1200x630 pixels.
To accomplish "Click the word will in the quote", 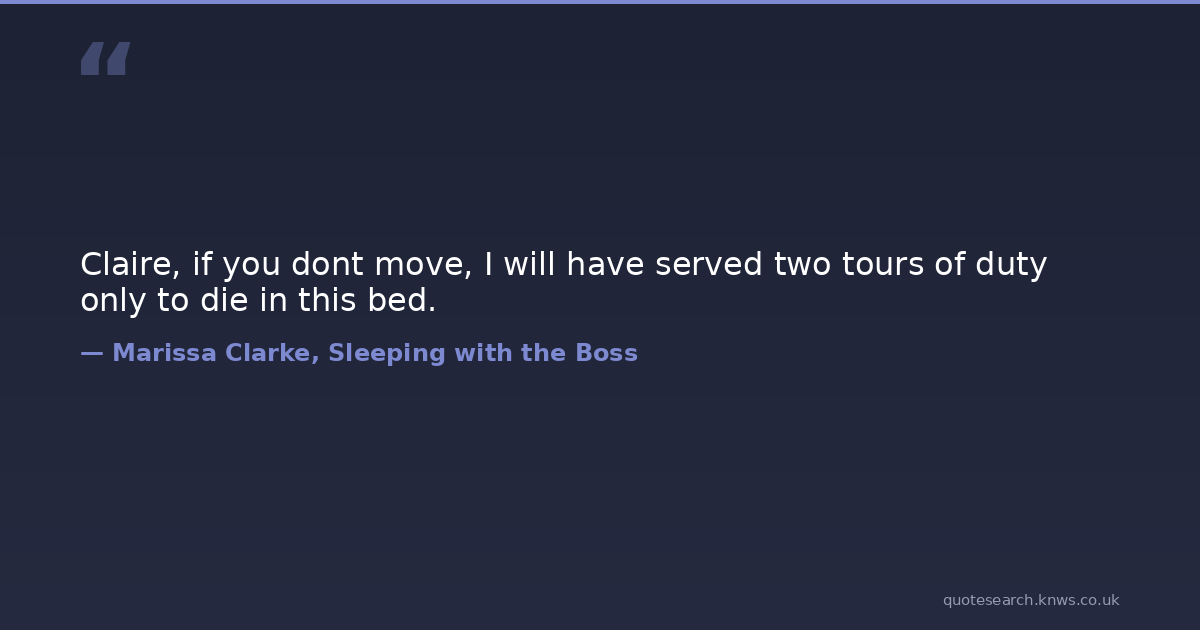I will coord(529,265).
